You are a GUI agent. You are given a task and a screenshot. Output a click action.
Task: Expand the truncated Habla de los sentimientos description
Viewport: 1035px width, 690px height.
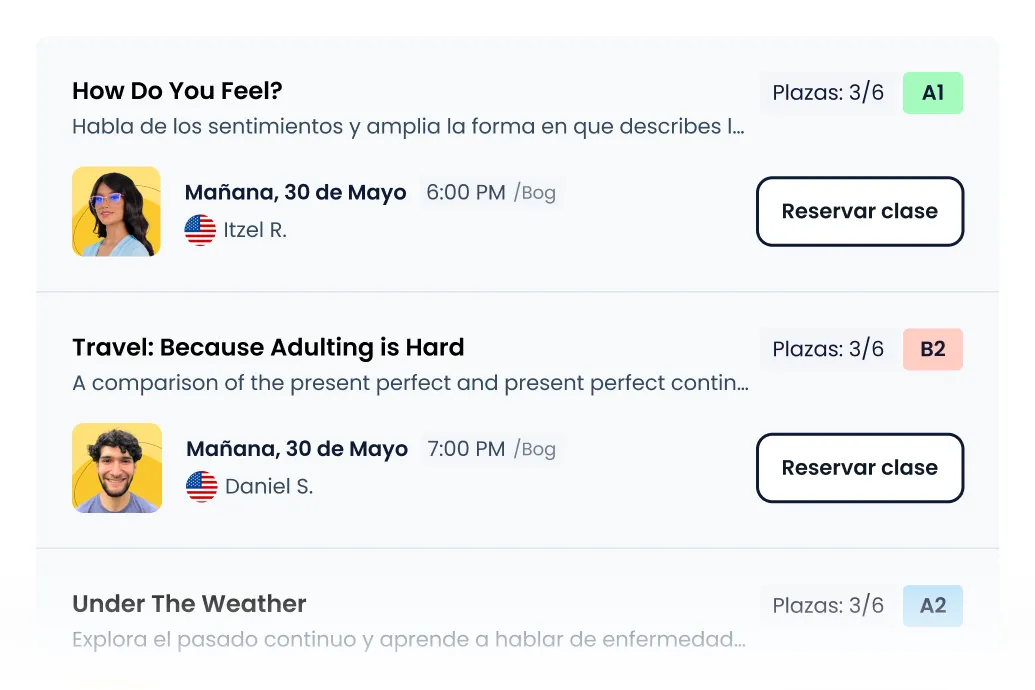point(409,127)
